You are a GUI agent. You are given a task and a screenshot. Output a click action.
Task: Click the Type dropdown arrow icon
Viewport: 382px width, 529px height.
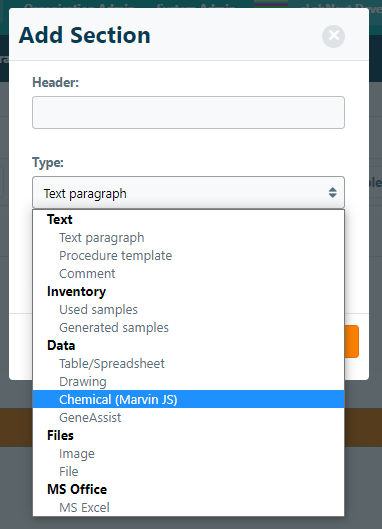(332, 193)
